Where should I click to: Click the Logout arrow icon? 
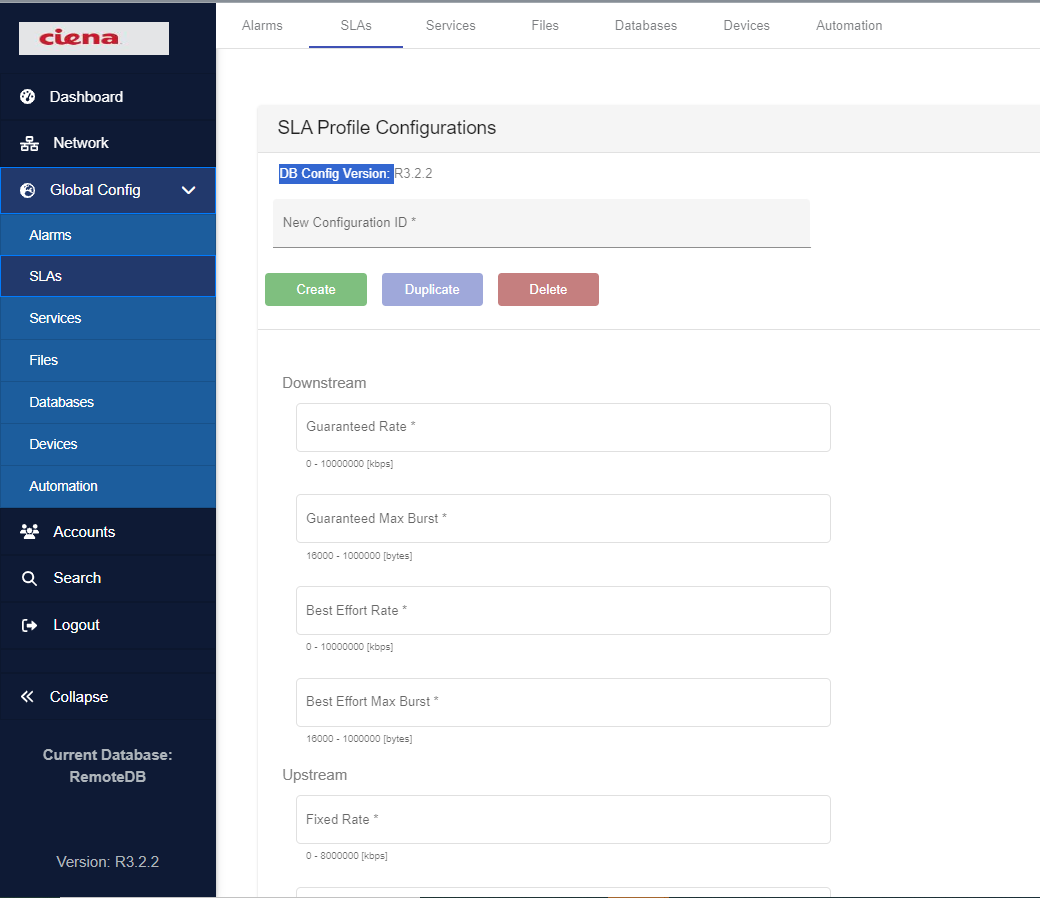click(29, 625)
